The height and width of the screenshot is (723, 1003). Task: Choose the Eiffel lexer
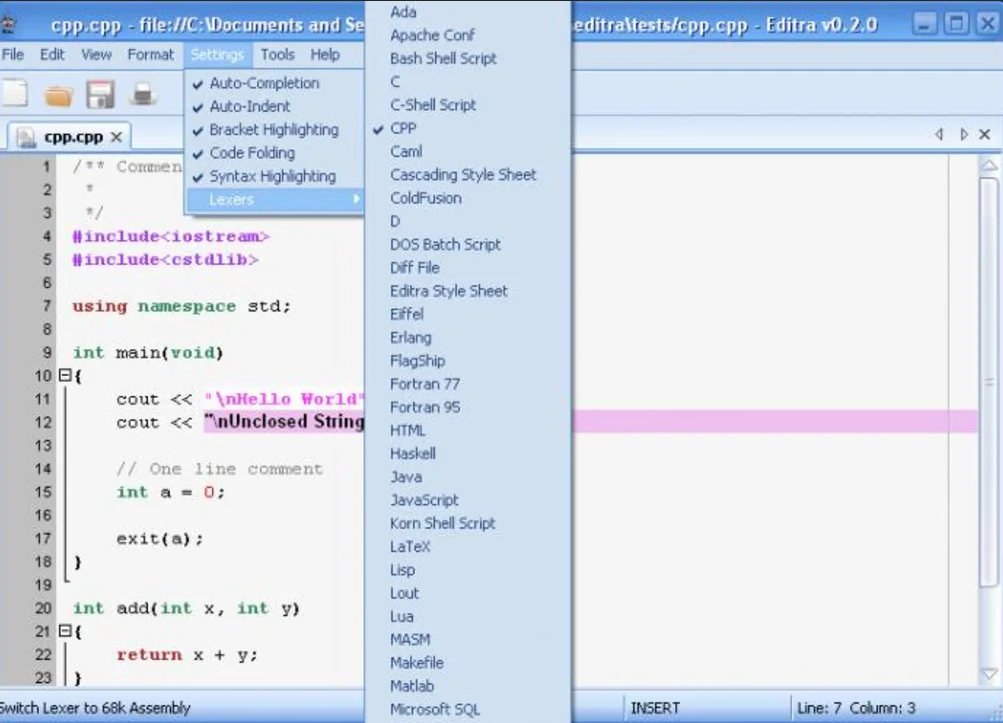pyautogui.click(x=468, y=314)
